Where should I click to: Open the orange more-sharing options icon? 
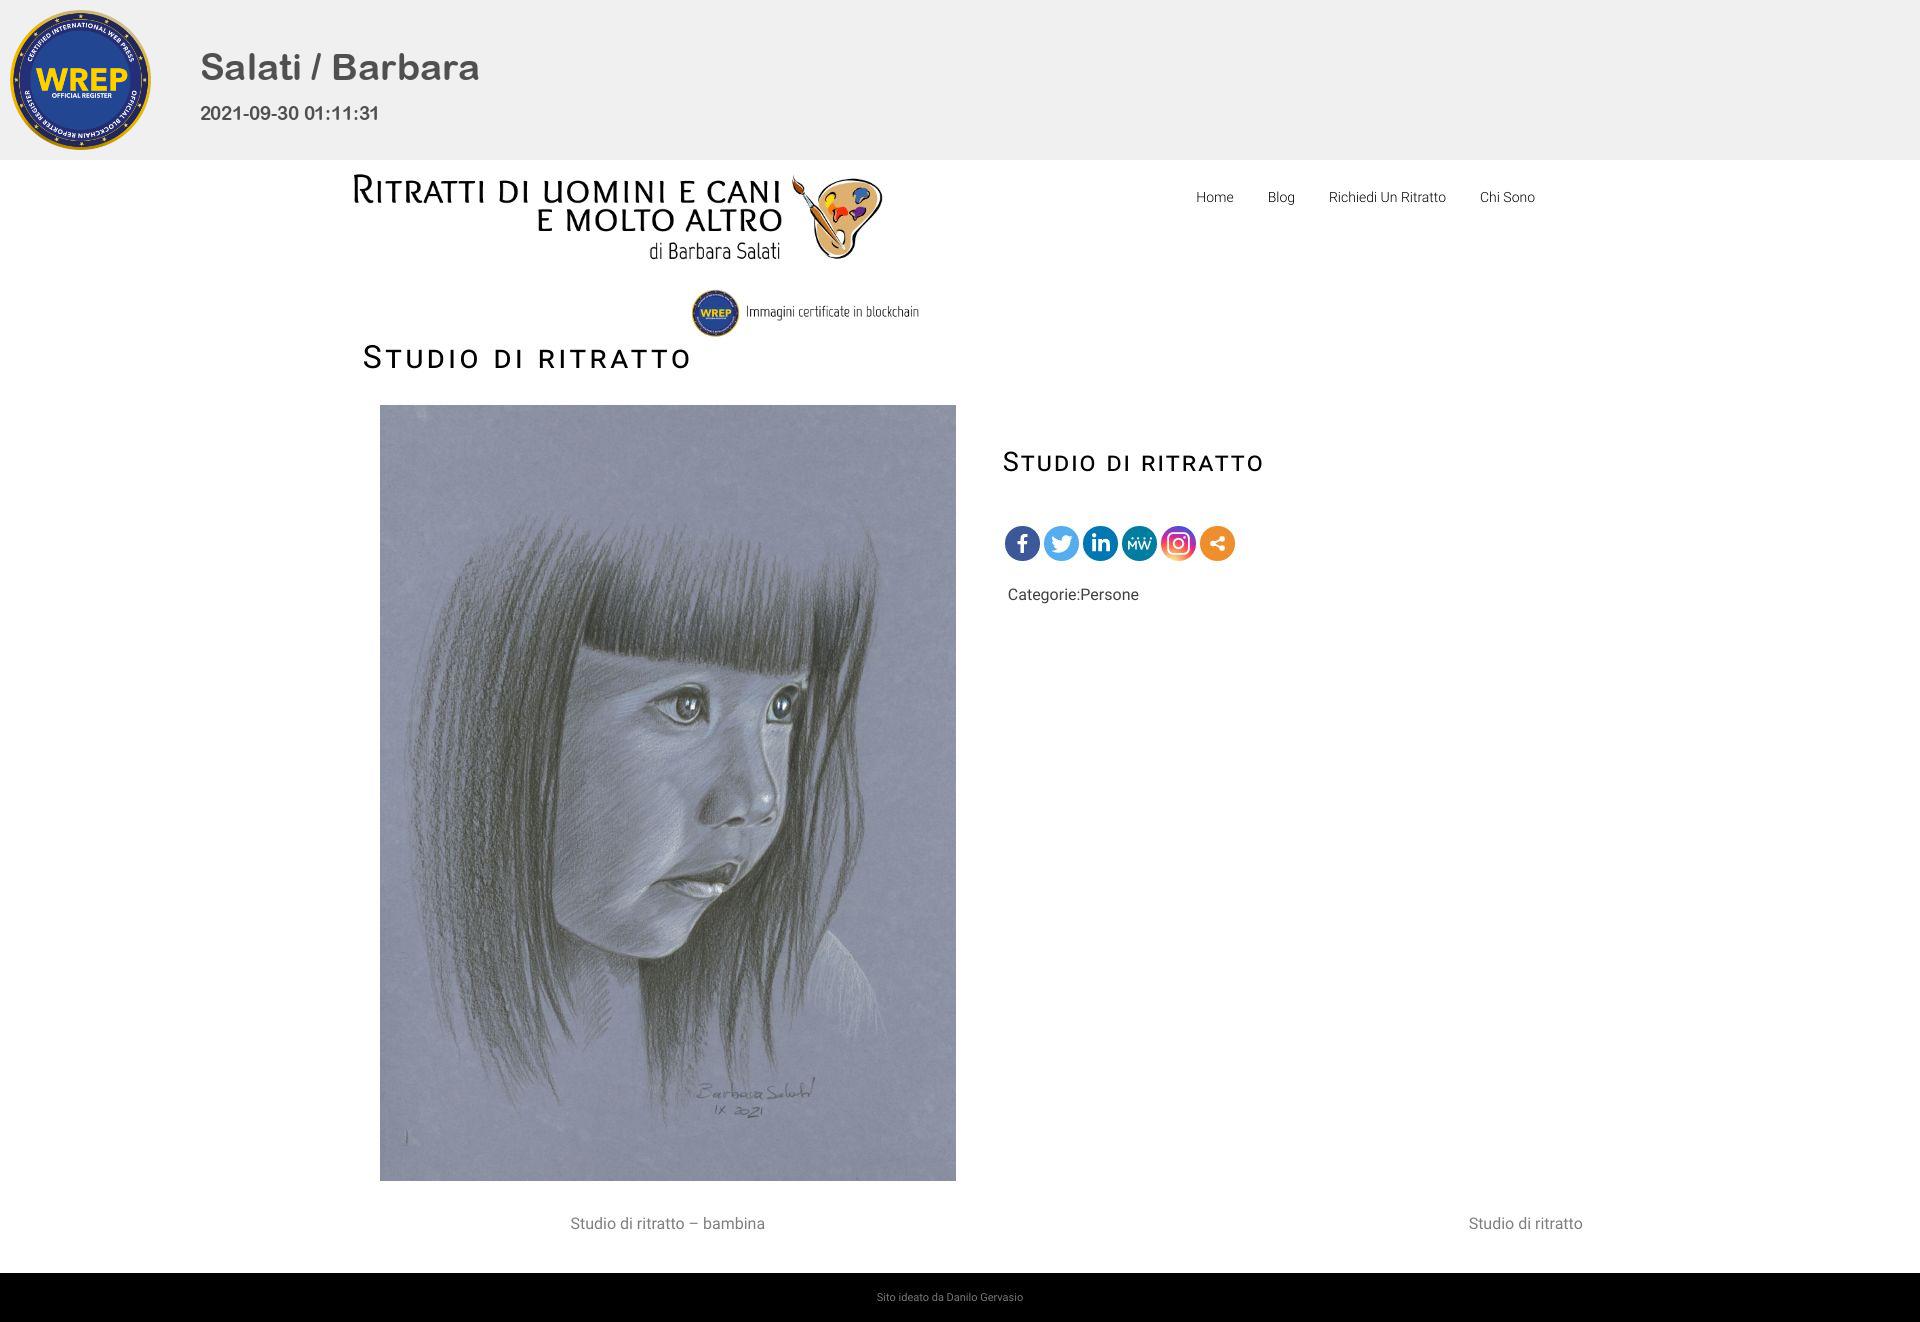click(1217, 544)
